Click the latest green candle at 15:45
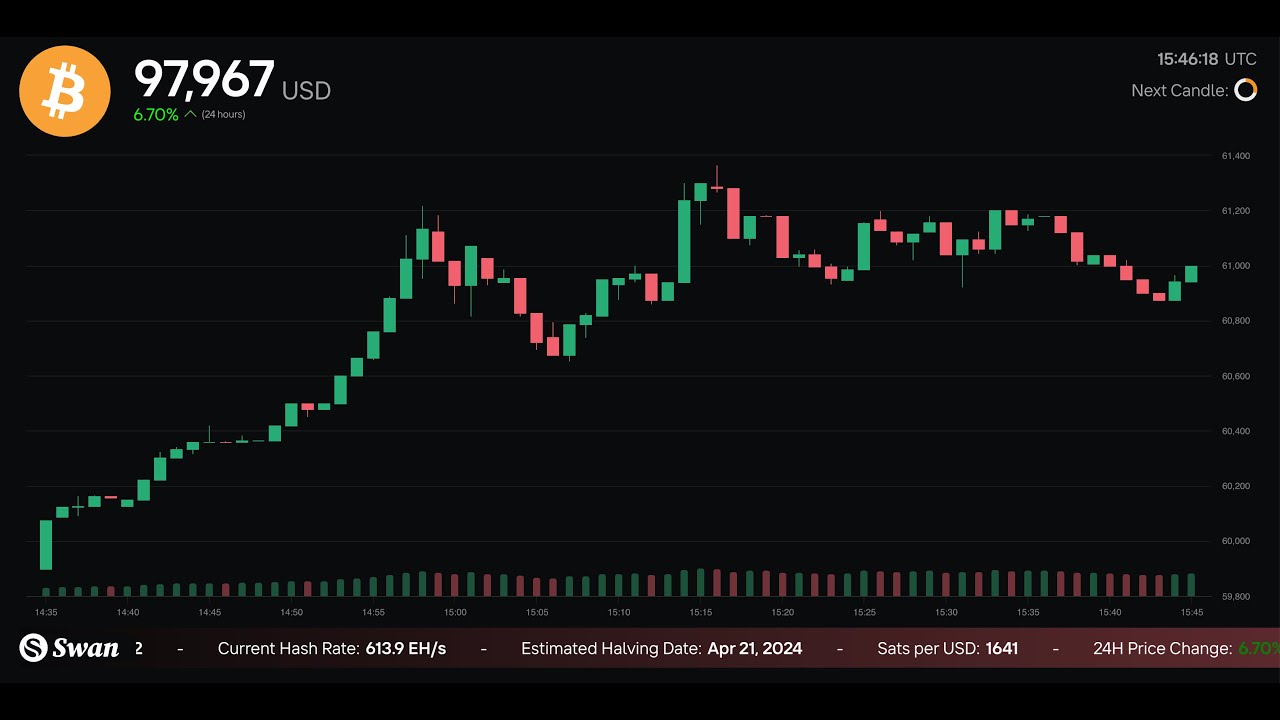Screen dimensions: 1280x720 tap(1191, 273)
